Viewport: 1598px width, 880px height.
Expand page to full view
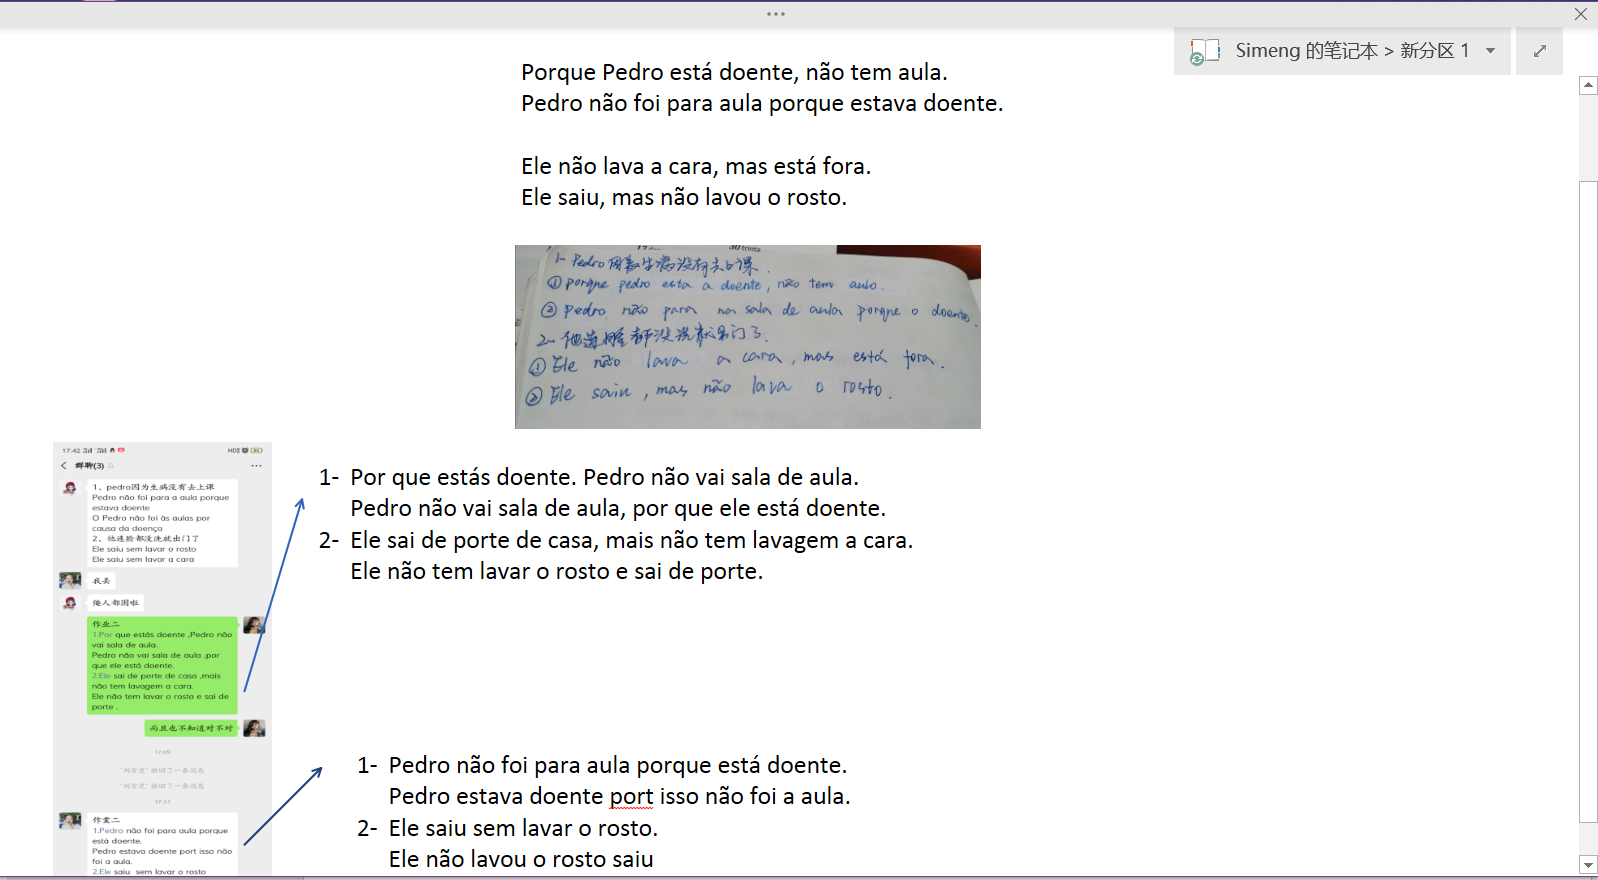click(1540, 51)
